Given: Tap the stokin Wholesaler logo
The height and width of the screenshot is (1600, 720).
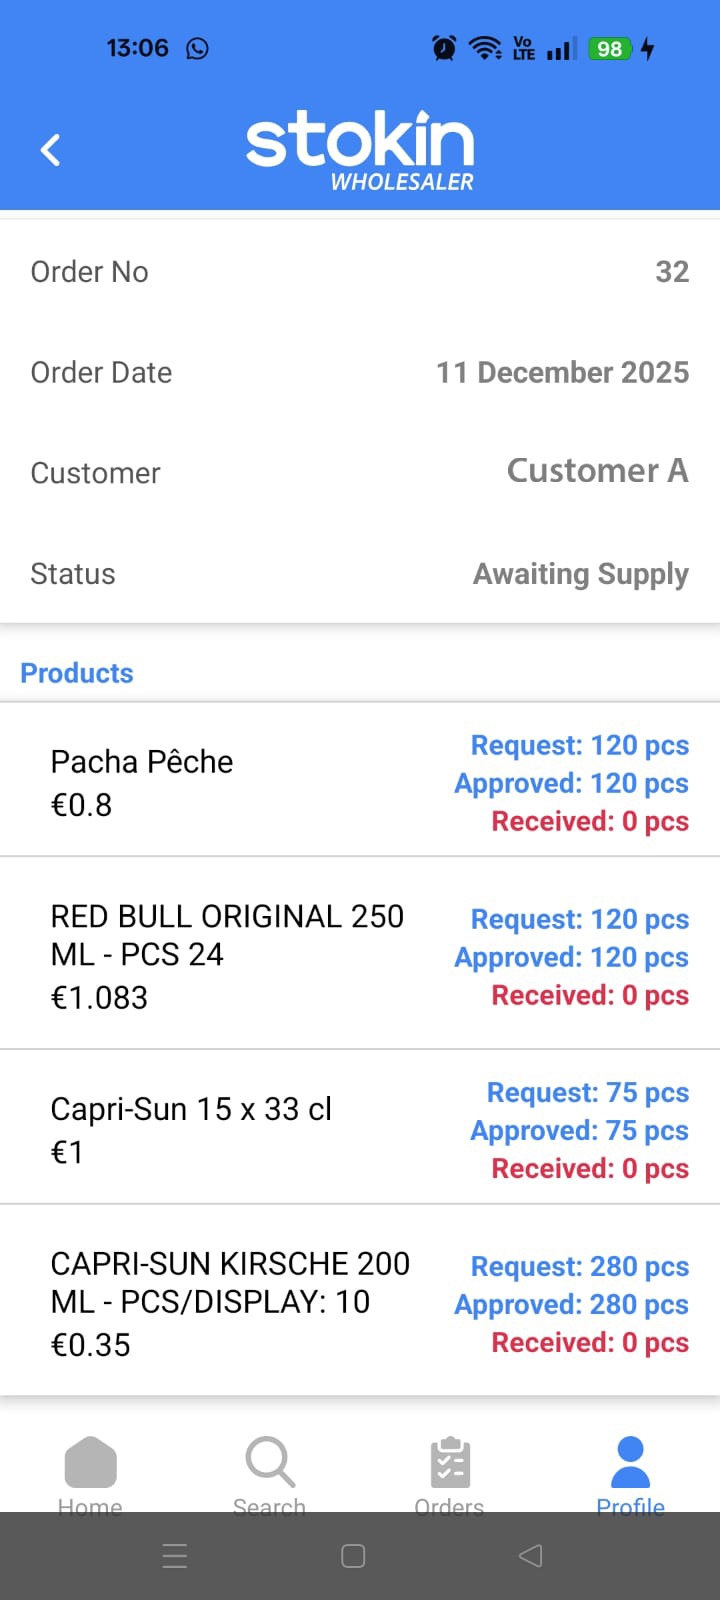Looking at the screenshot, I should point(360,150).
